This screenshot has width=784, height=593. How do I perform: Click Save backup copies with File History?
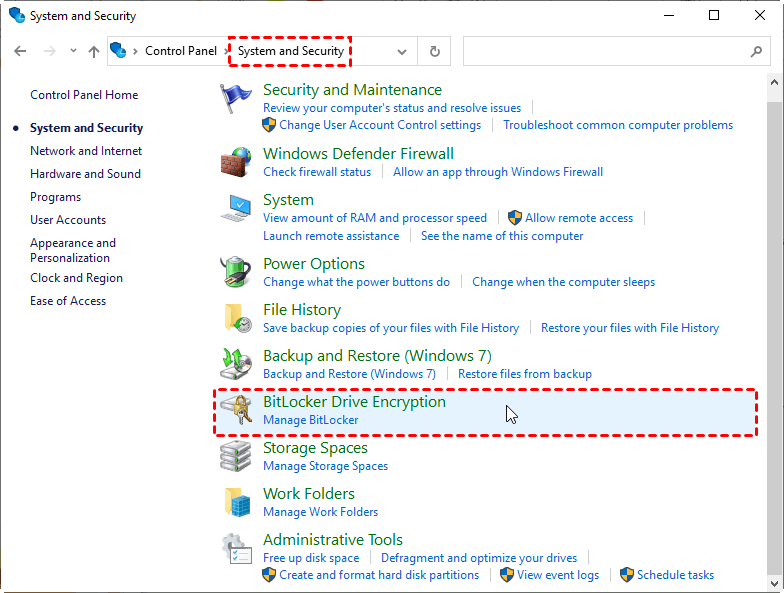click(391, 328)
